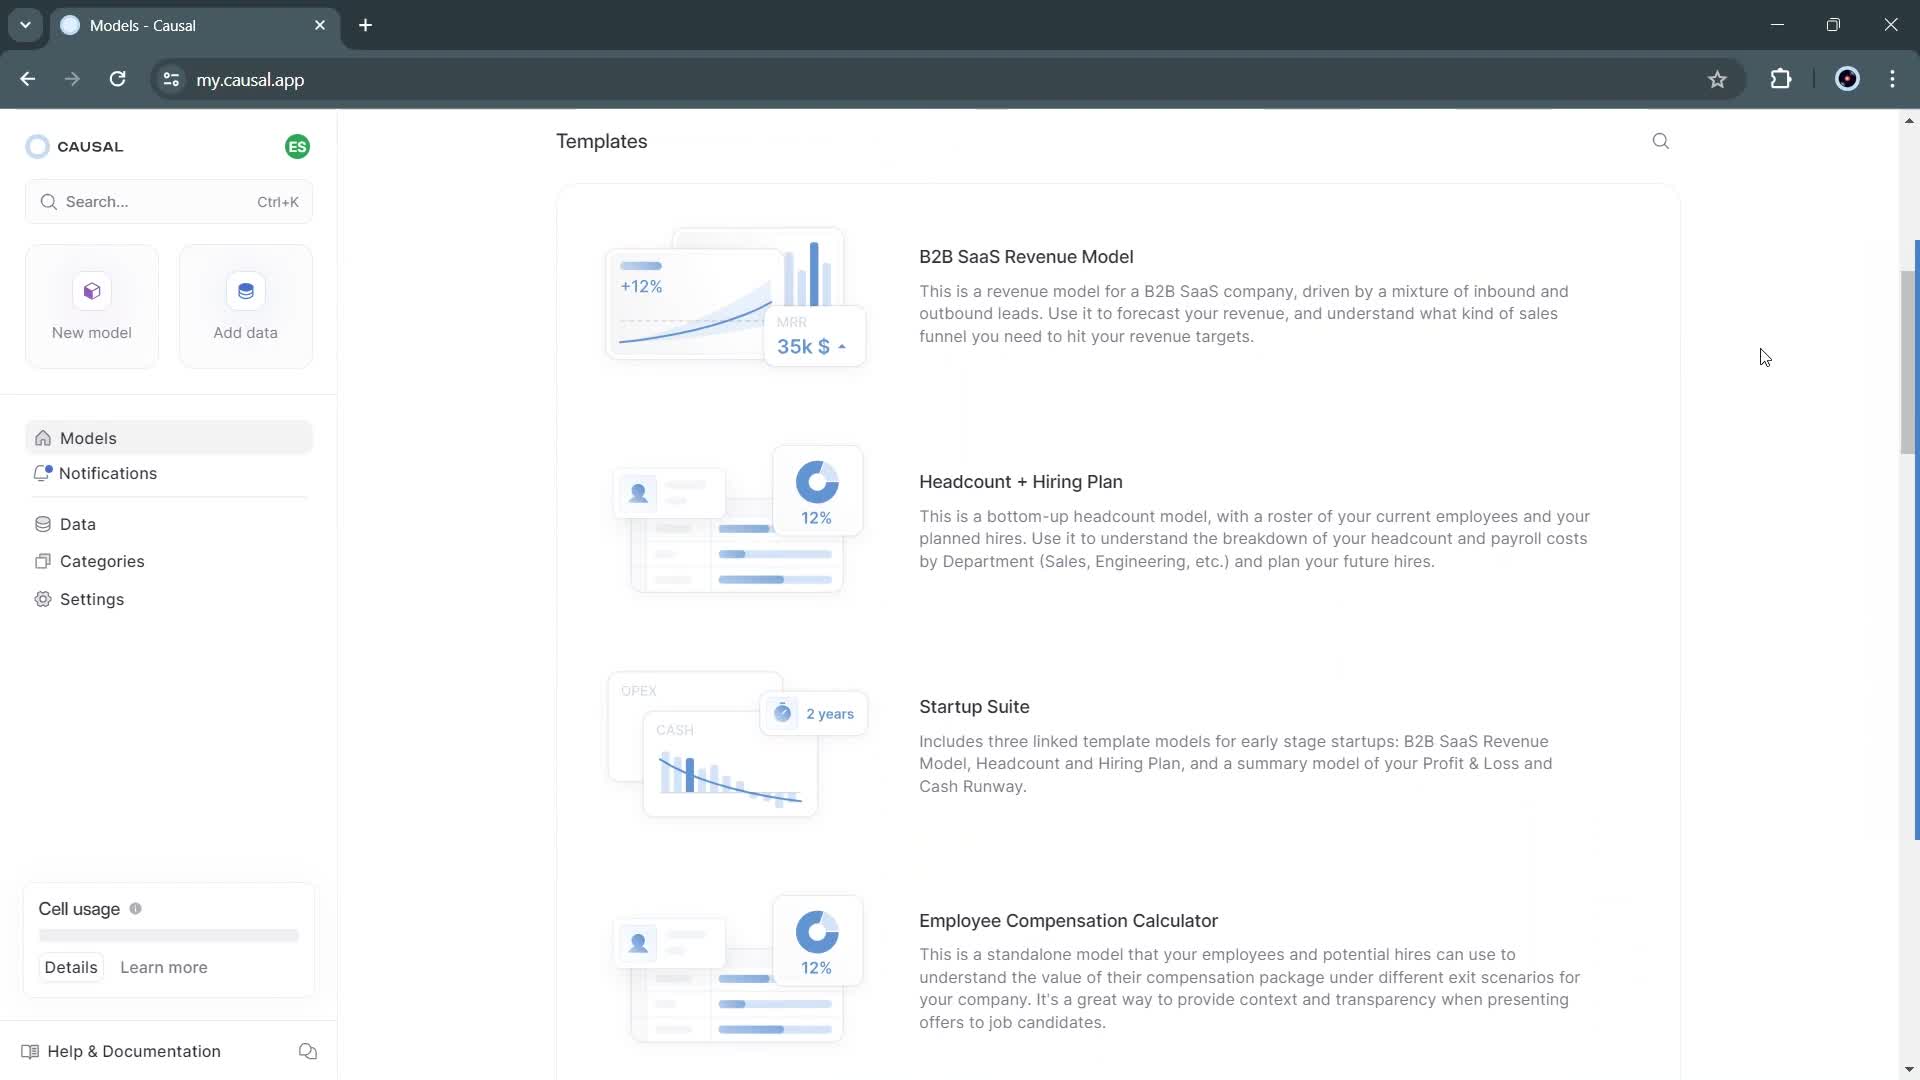Click the Data sidebar icon
The image size is (1920, 1080).
[44, 524]
